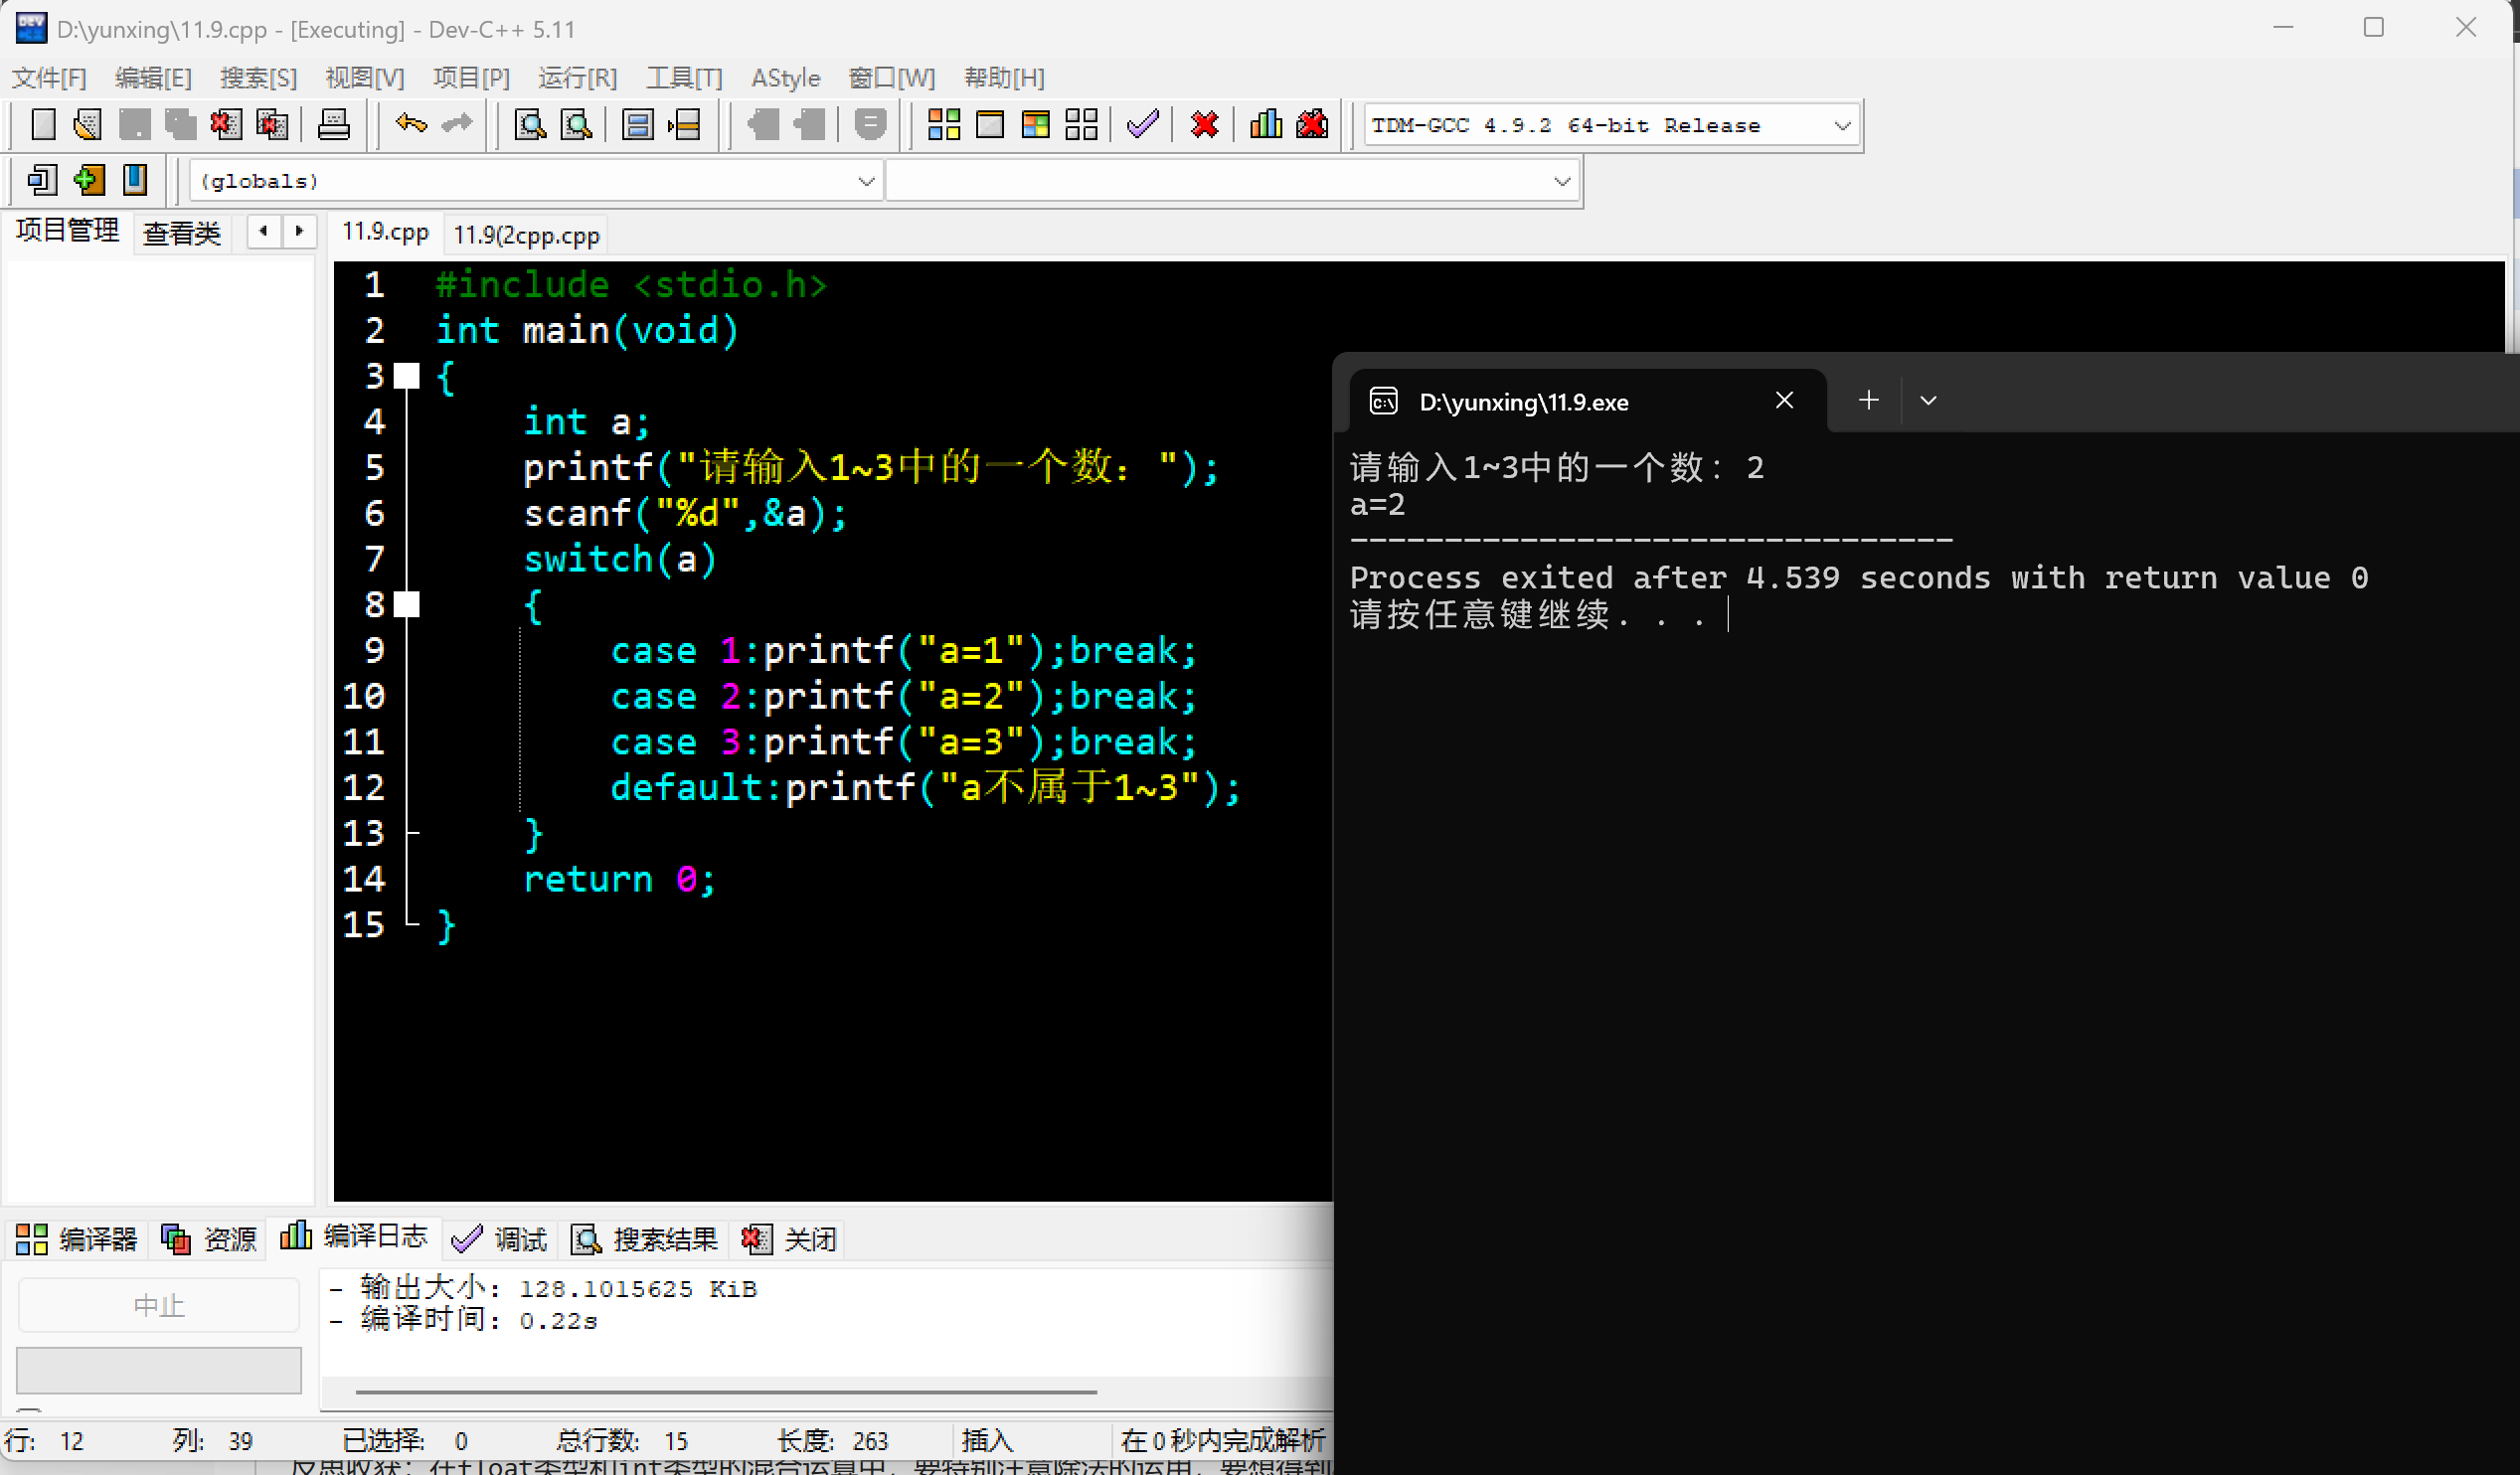Click the green plus insert icon
This screenshot has width=2520, height=1475.
(88, 181)
